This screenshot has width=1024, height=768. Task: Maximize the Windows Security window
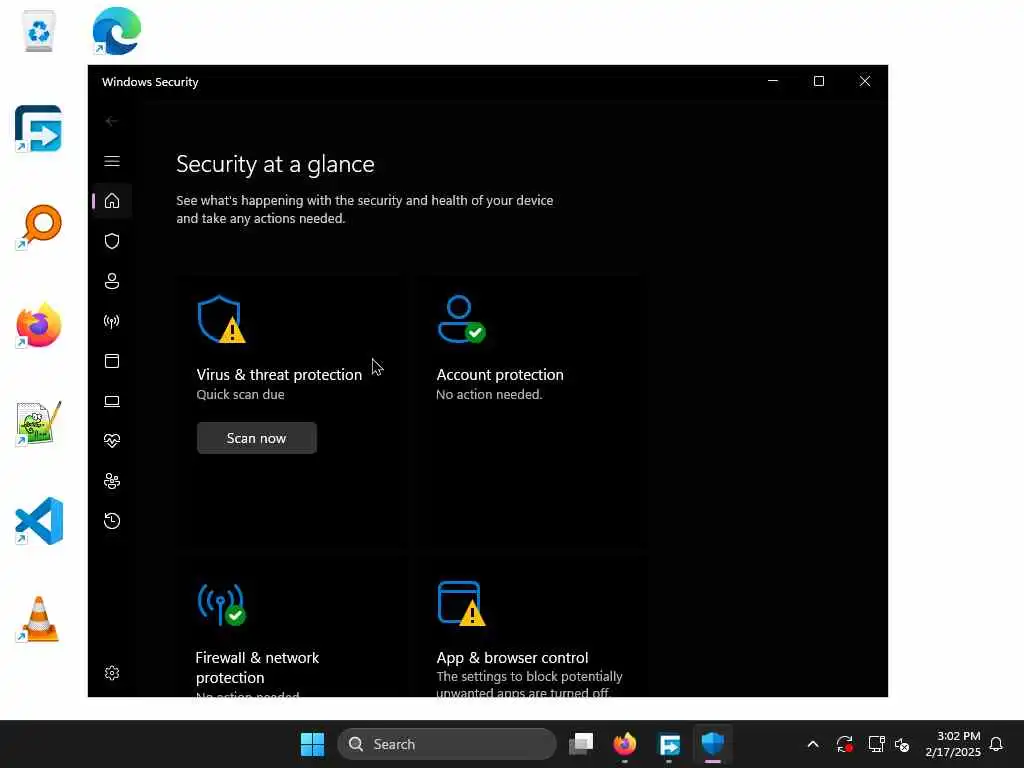pos(819,81)
